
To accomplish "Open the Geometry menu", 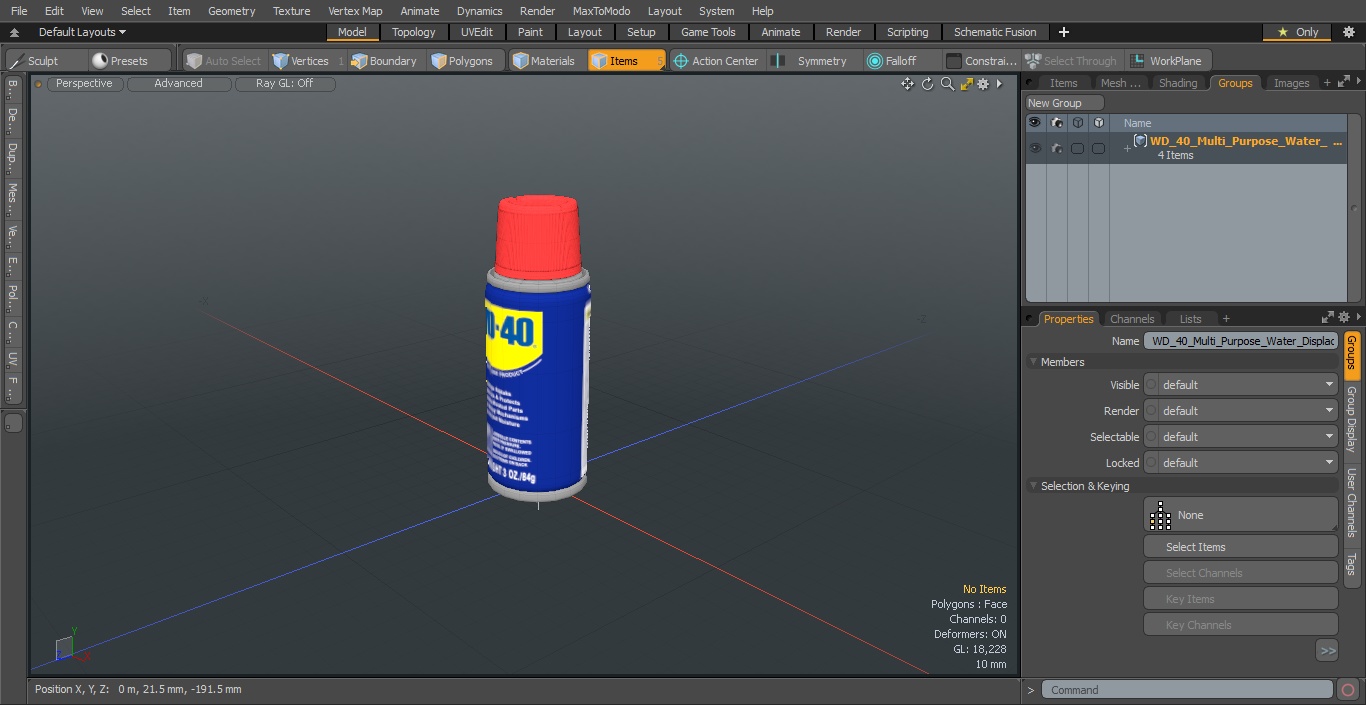I will 231,11.
